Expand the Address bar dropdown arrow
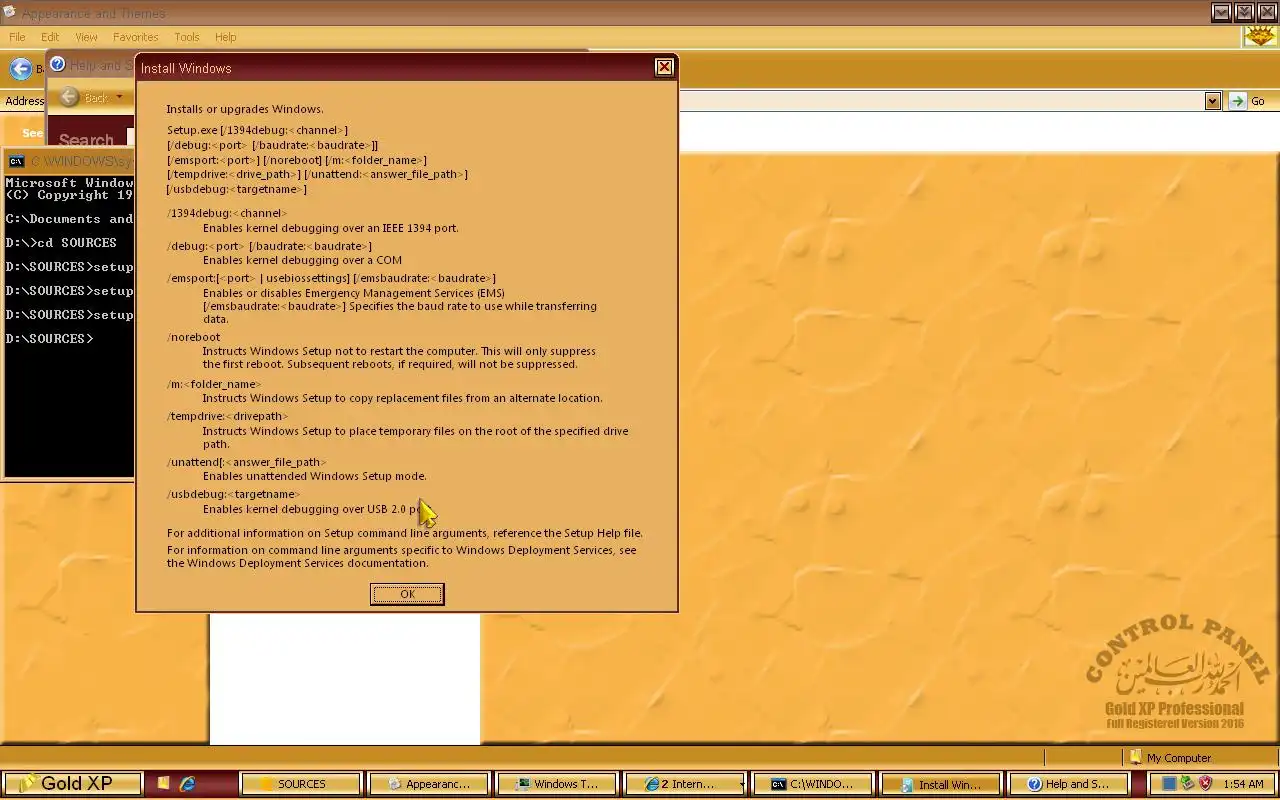The width and height of the screenshot is (1280, 800). pos(1213,101)
